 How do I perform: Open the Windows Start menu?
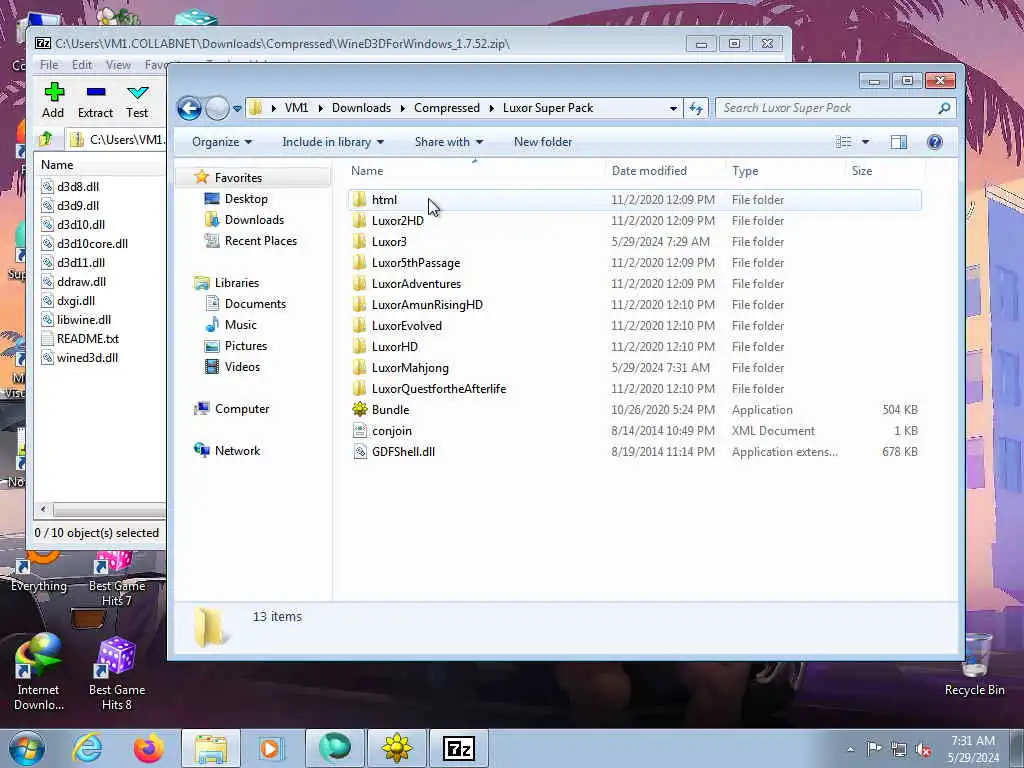coord(27,748)
